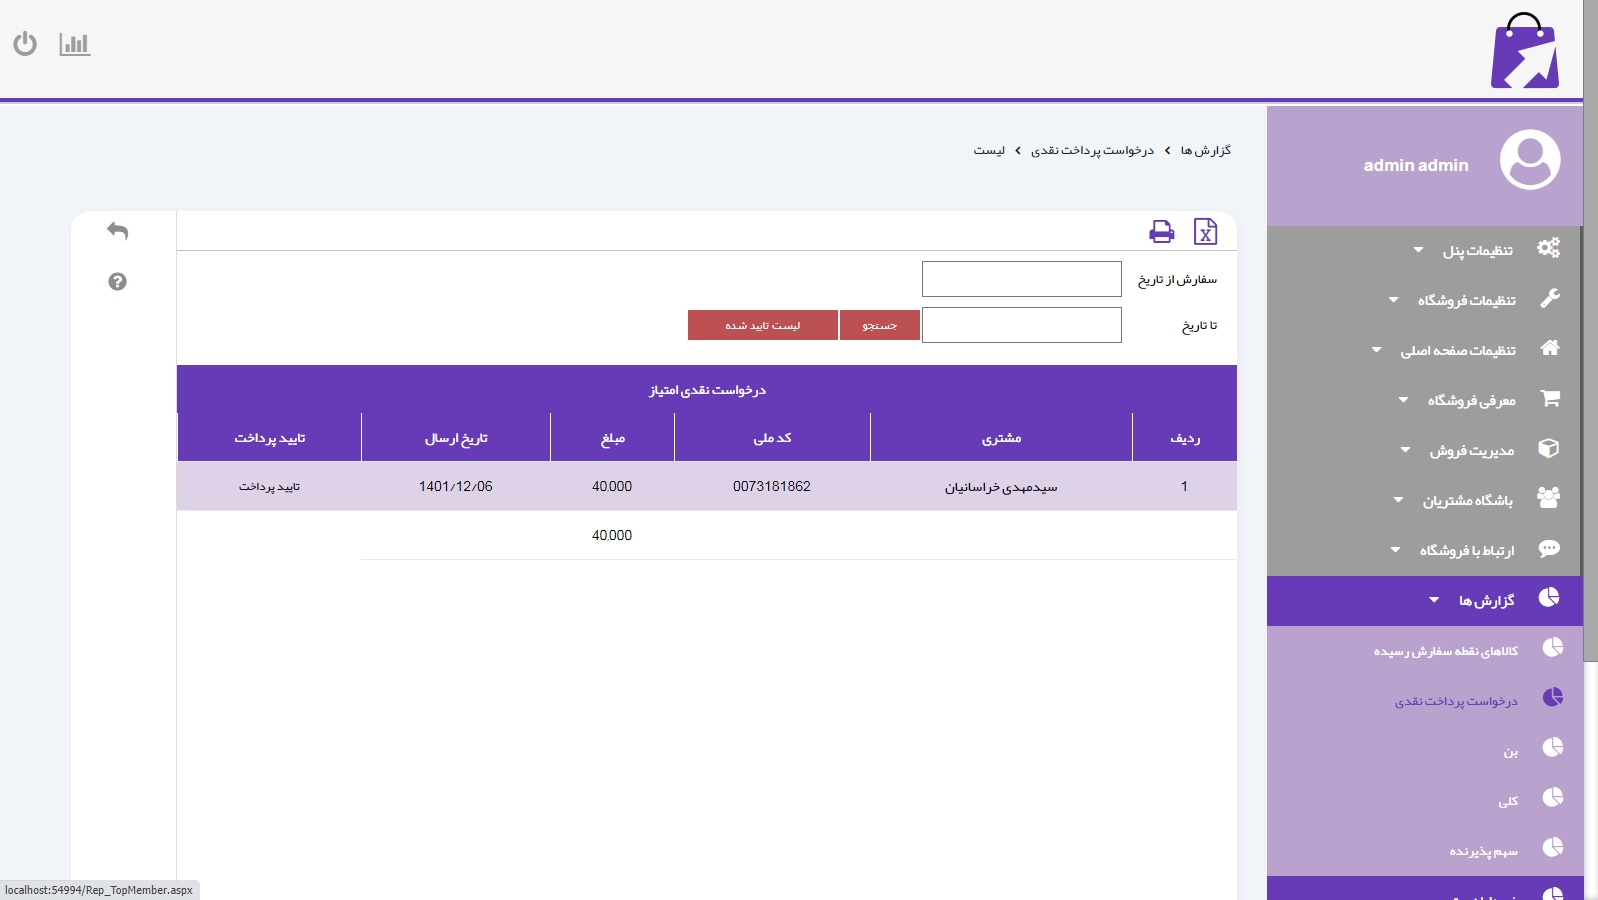Collapse the گزارش ها menu section

pos(1485,600)
